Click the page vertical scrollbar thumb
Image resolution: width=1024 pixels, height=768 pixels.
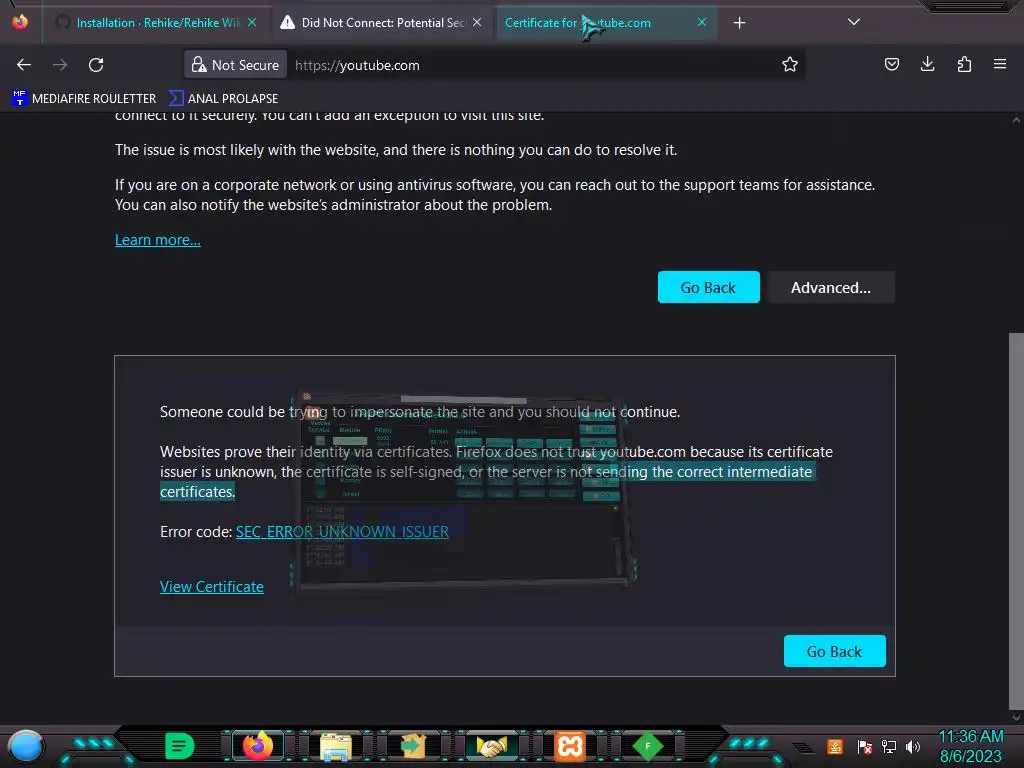(x=1016, y=521)
